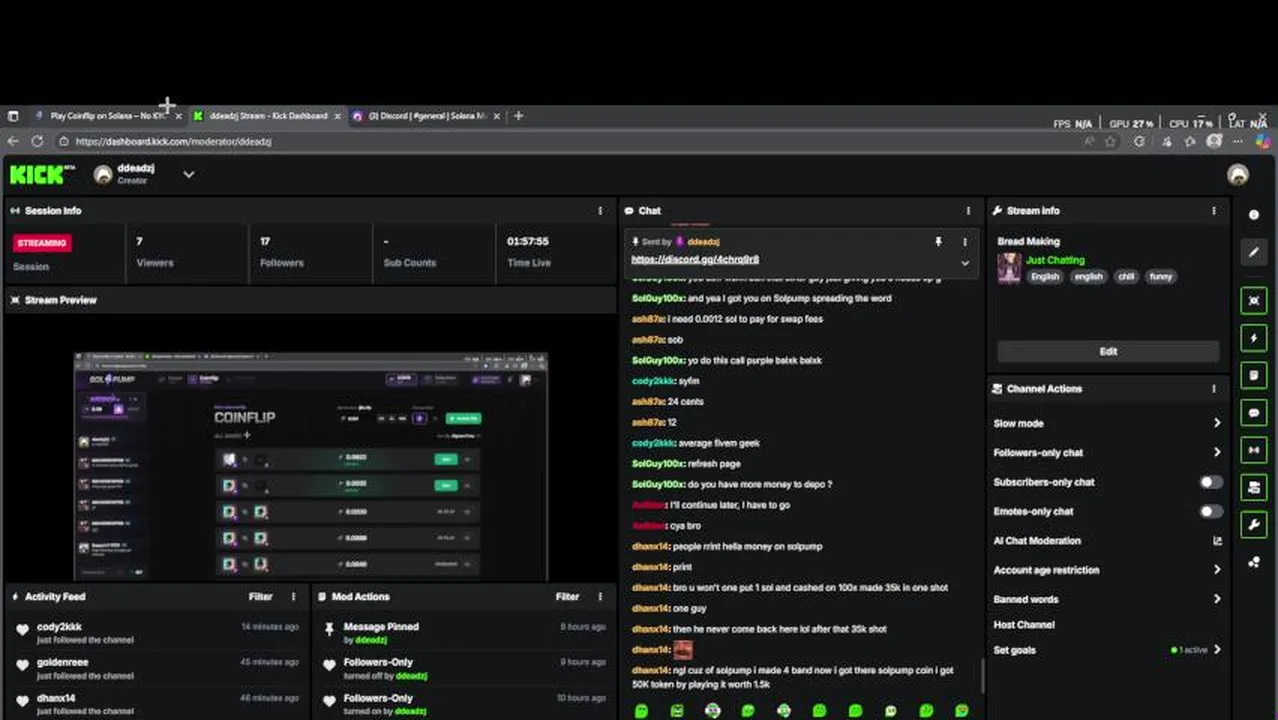Open Channel Actions panel options menu
This screenshot has height=720, width=1278.
tap(1214, 389)
